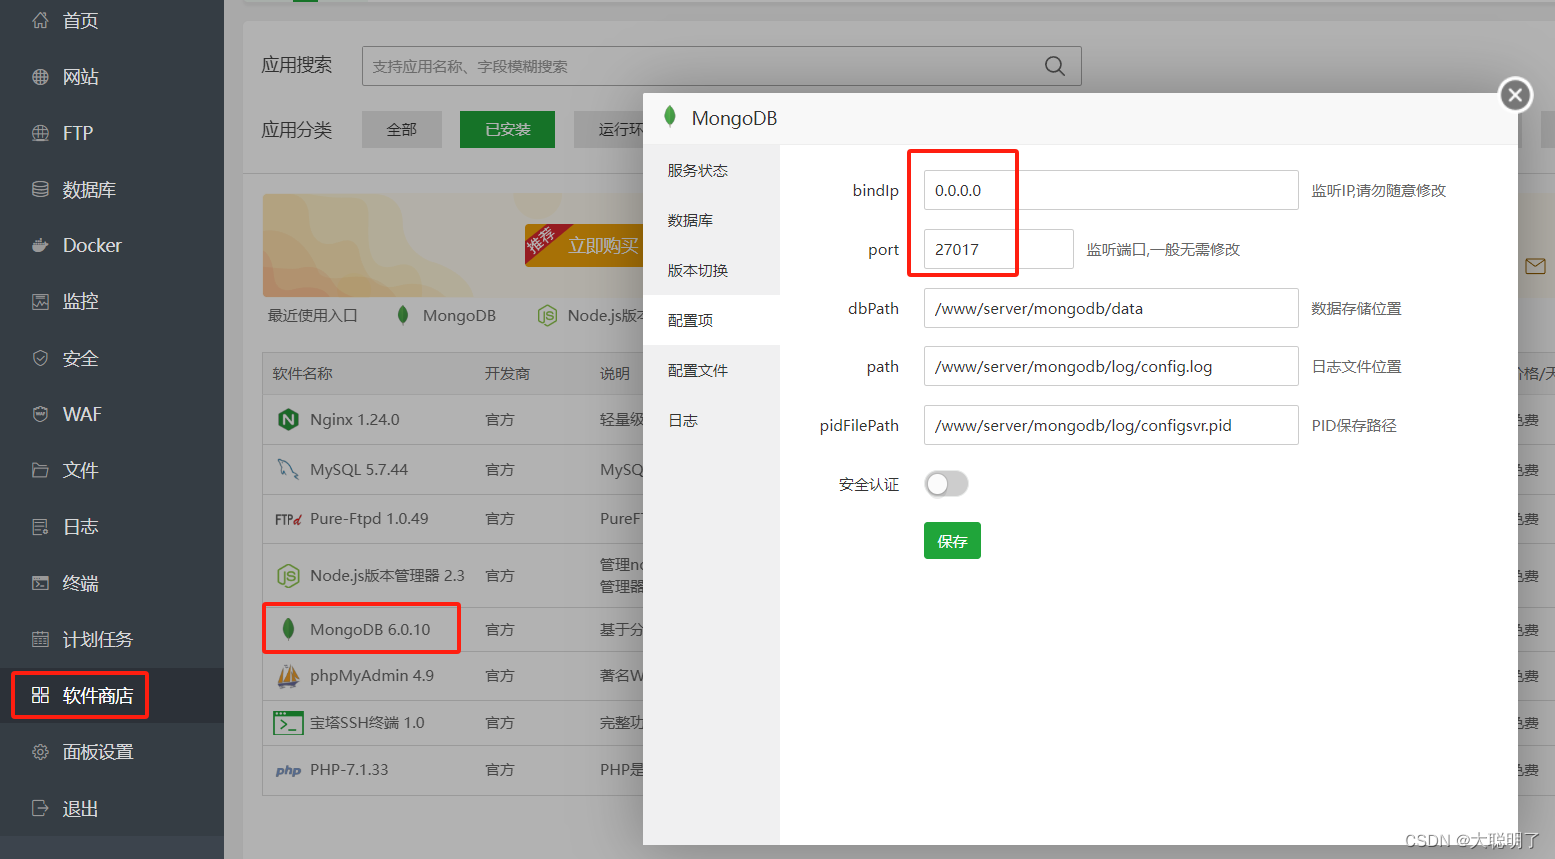Open the 数据库 database icon

(x=40, y=189)
